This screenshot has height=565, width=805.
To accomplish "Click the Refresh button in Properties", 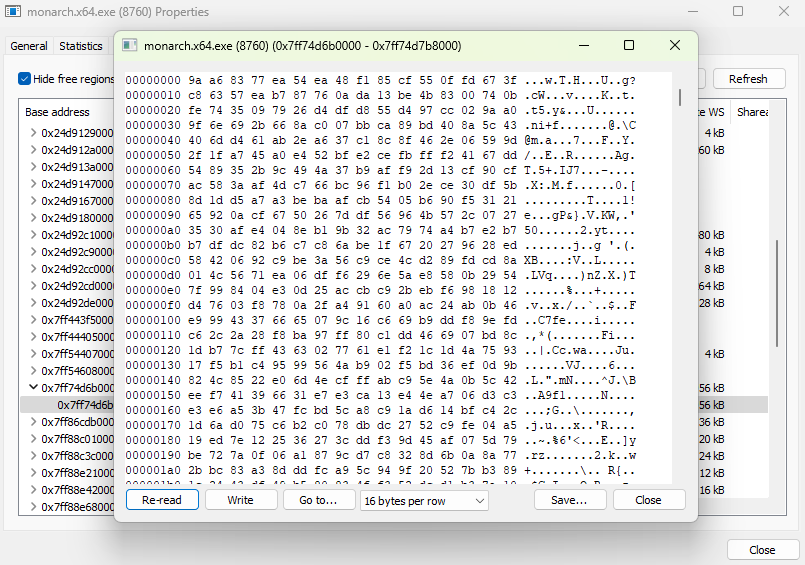I will pos(748,79).
